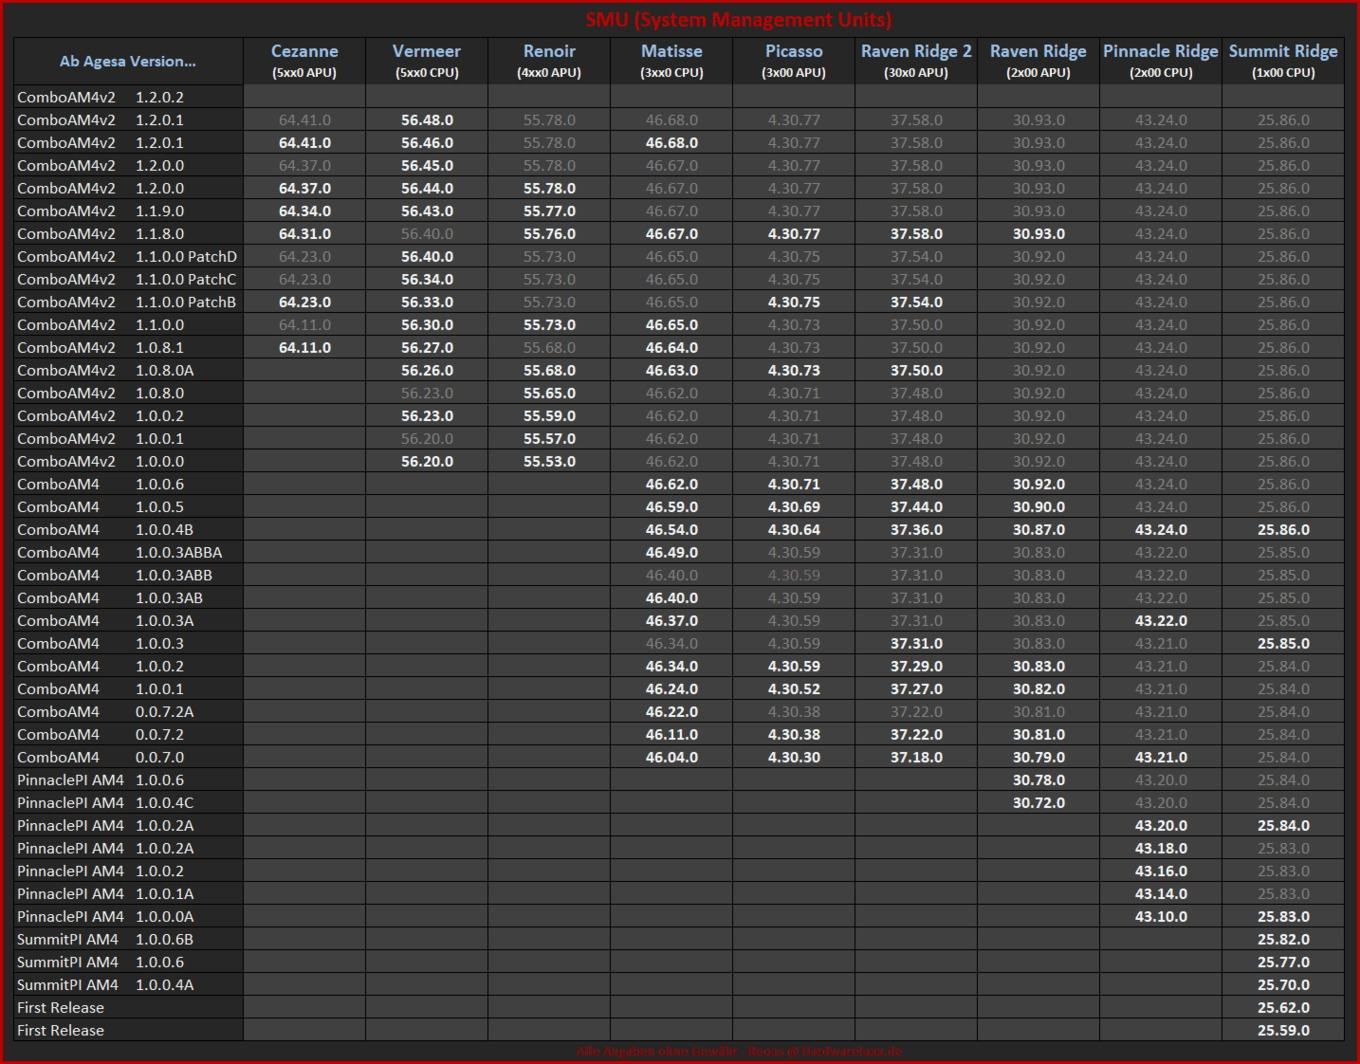Click the Raven Ridge 2 (30x0 APU) header
The image size is (1360, 1064).
click(x=916, y=61)
